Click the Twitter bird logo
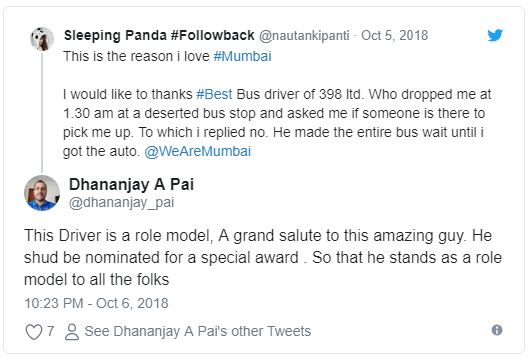Viewport: 532px width, 362px height. (x=495, y=35)
